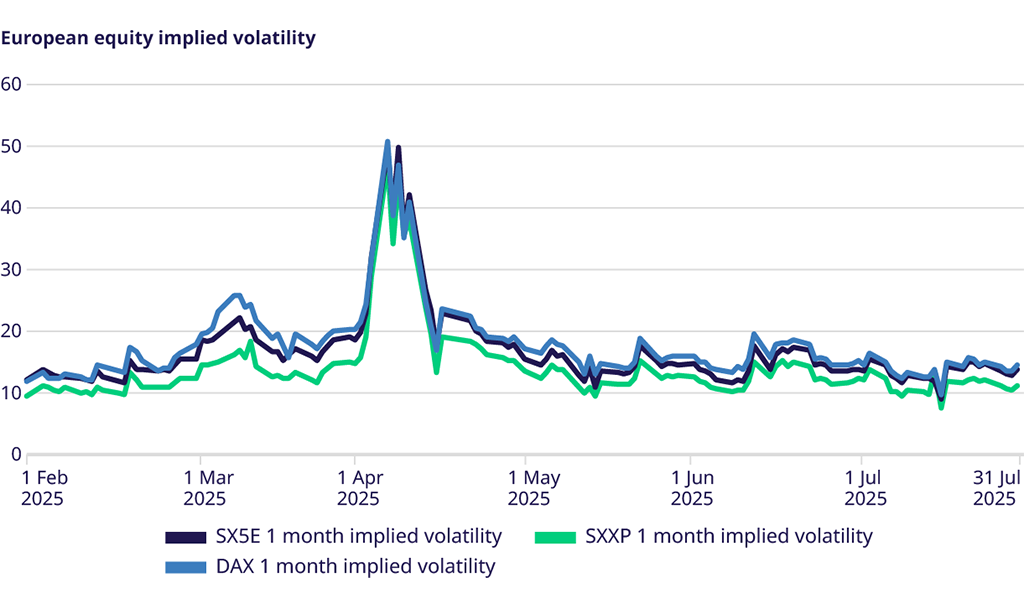
Task: Click the SXXP green legend swatch
Action: [x=557, y=537]
